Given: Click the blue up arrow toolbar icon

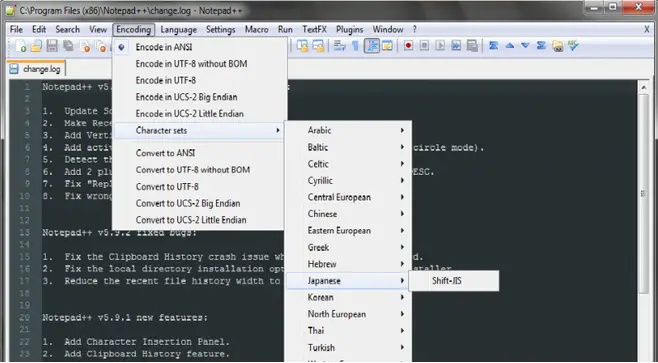Looking at the screenshot, I should click(x=509, y=46).
